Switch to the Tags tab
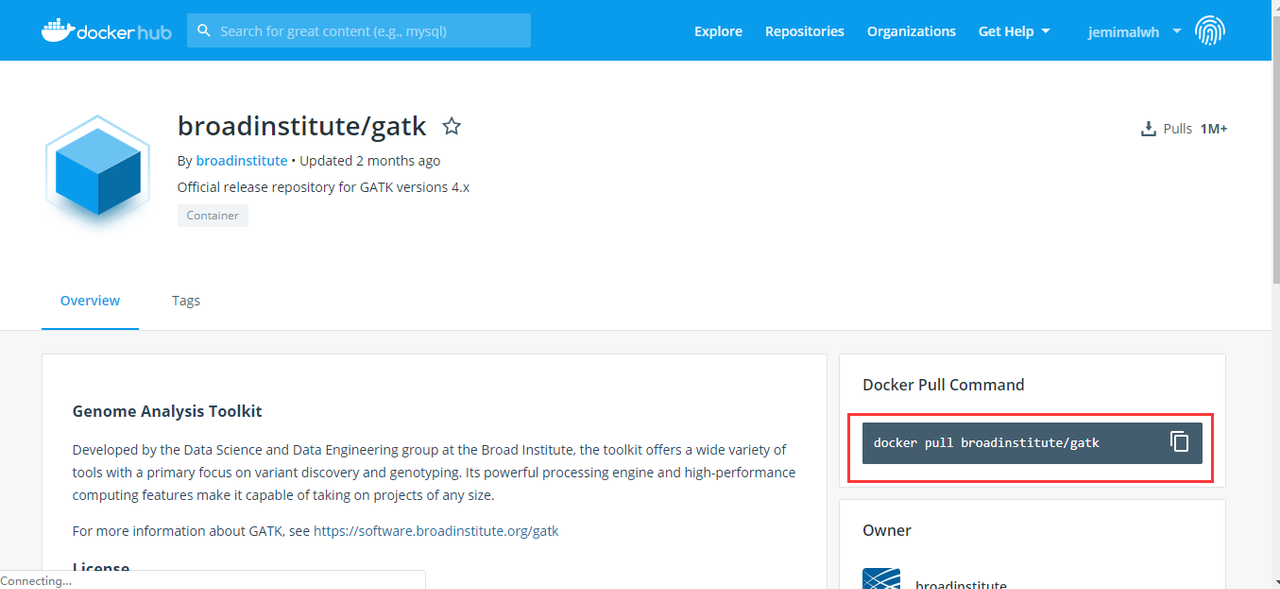Viewport: 1280px width, 589px height. click(x=186, y=300)
